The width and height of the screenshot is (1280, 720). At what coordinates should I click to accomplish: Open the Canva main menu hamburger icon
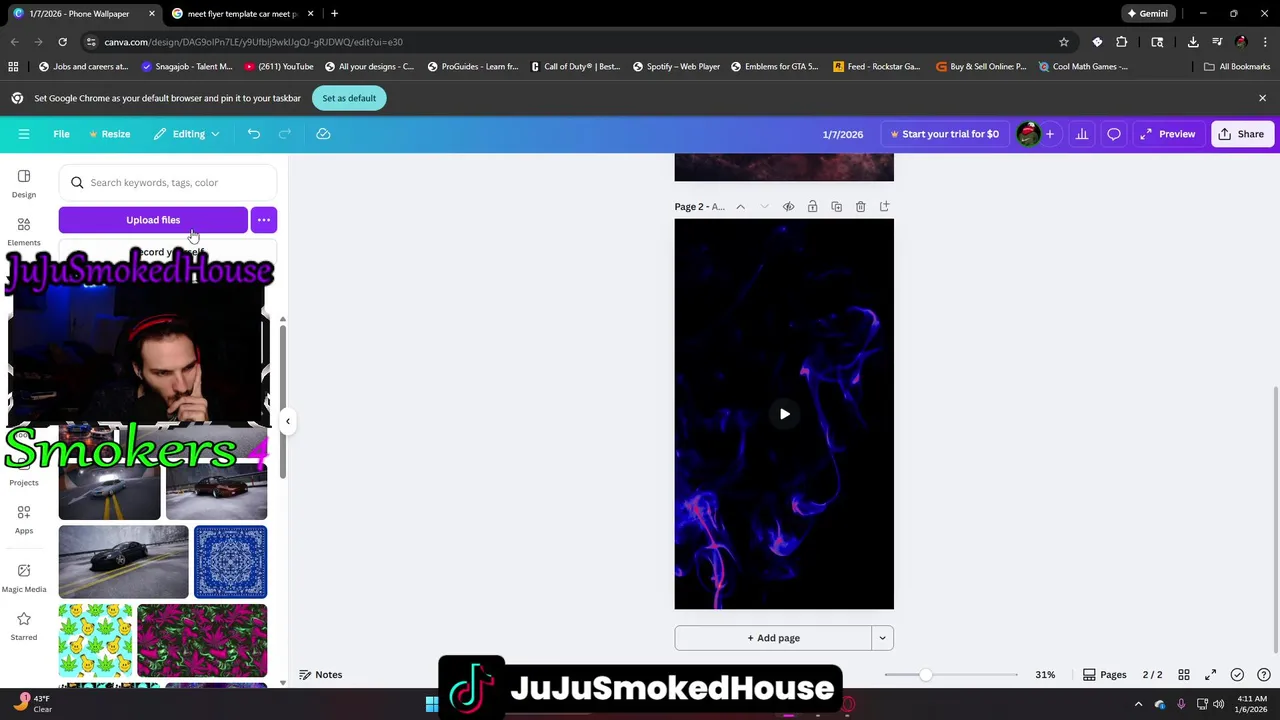coord(24,134)
